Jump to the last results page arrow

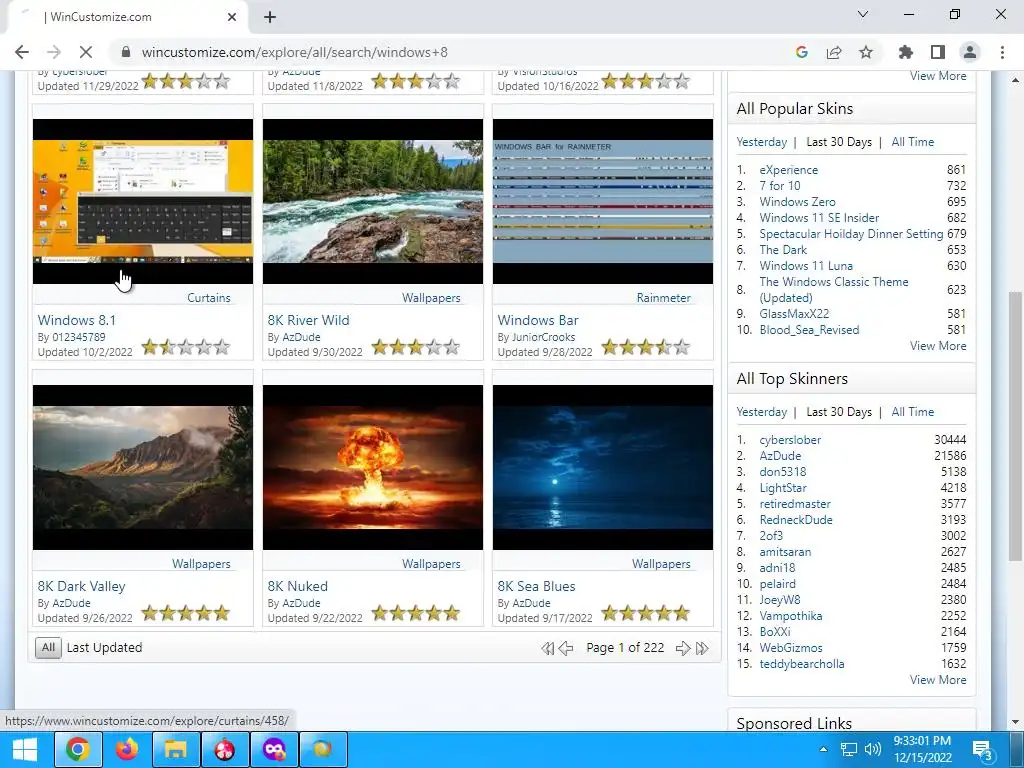click(x=703, y=648)
